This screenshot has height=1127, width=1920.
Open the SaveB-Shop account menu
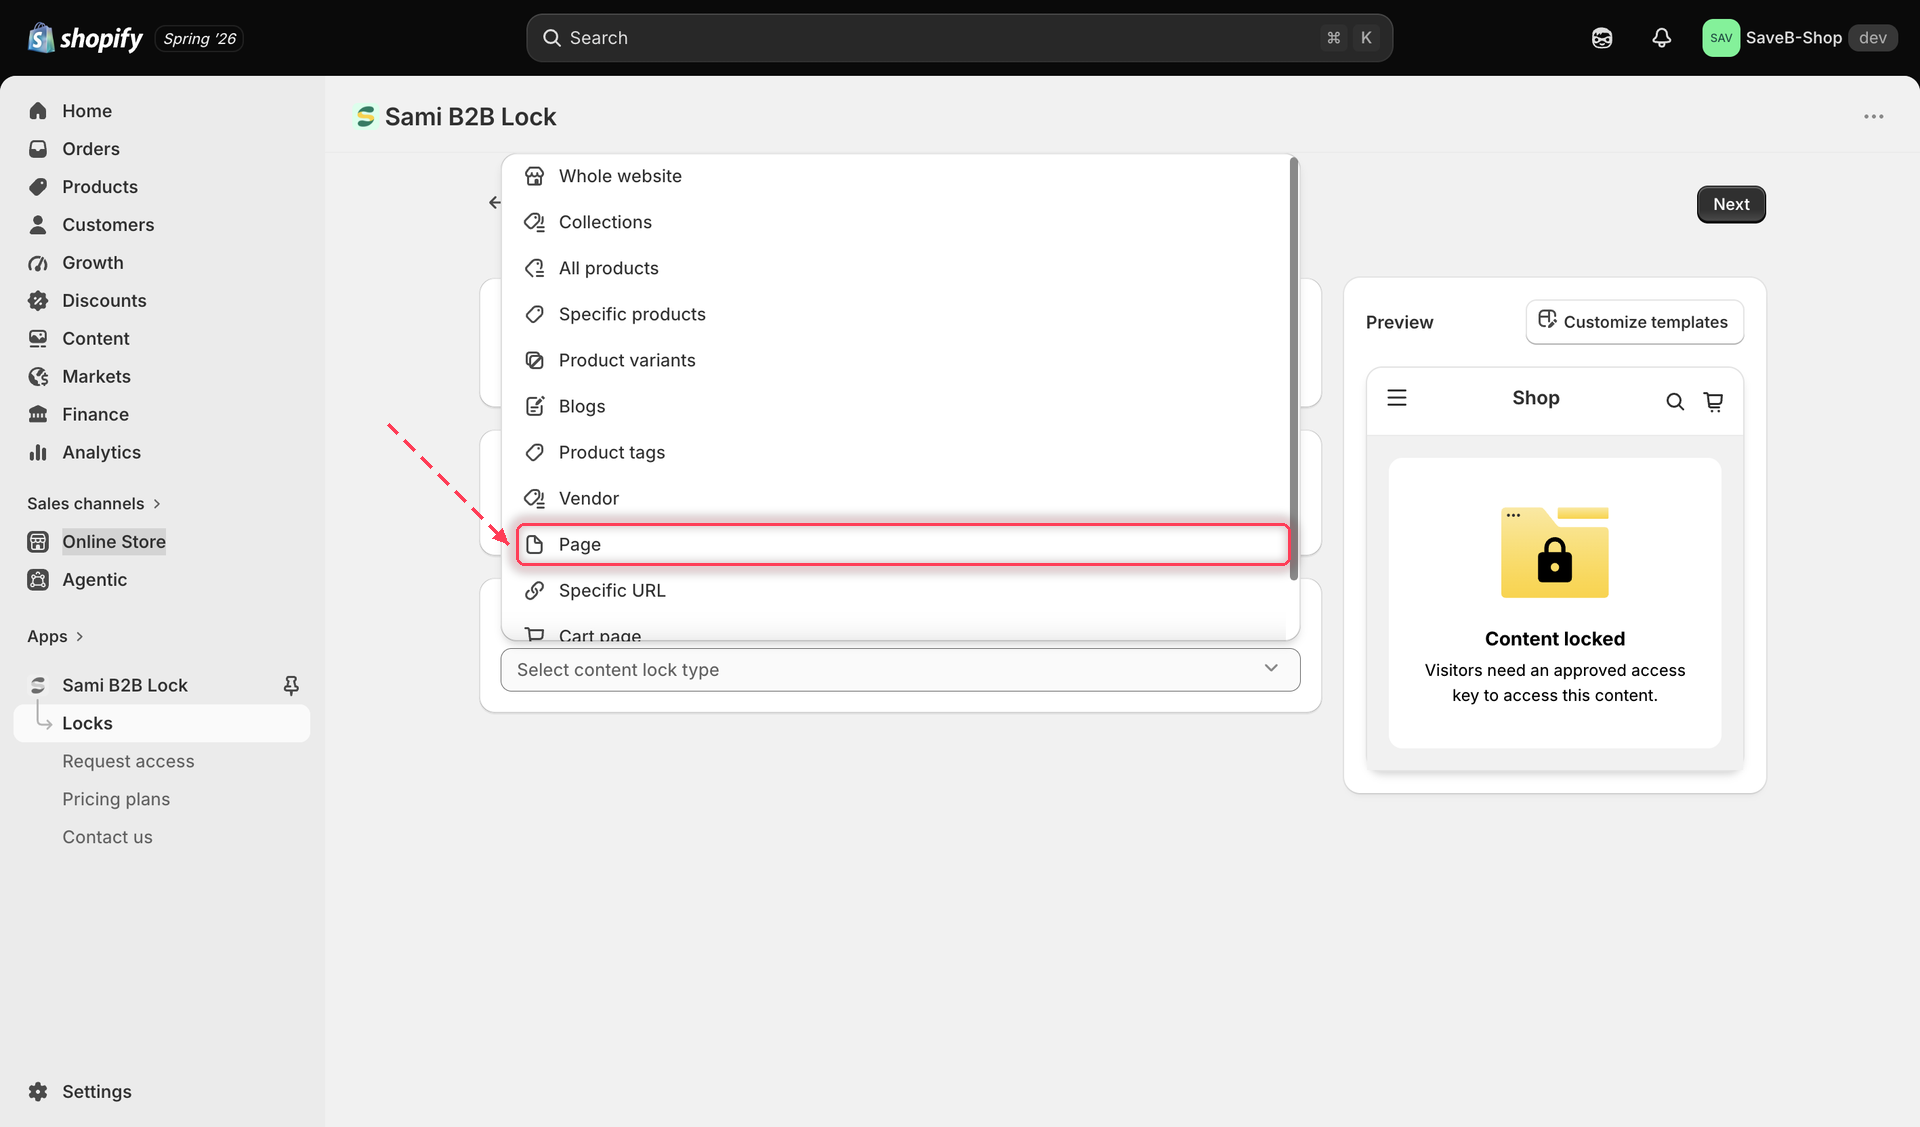pyautogui.click(x=1799, y=38)
